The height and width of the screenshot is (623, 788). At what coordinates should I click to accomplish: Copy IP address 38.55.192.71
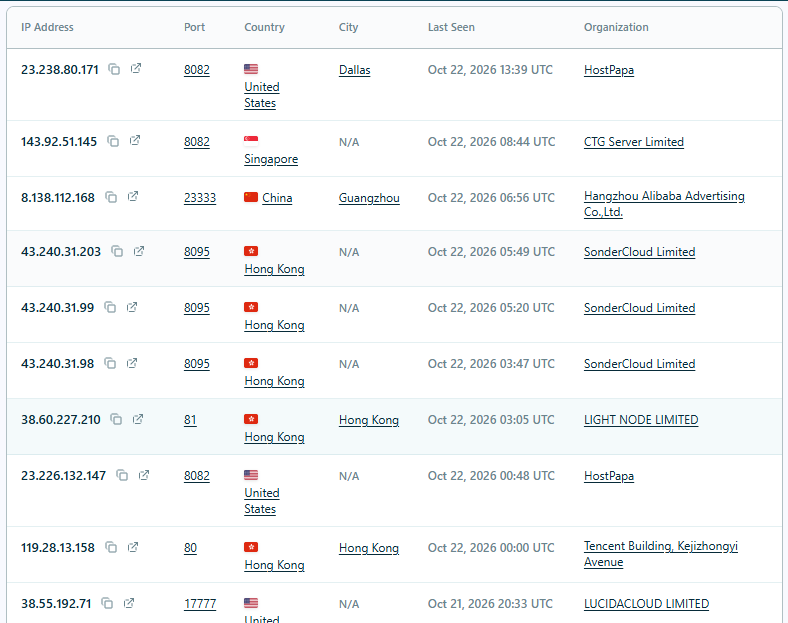tap(107, 603)
